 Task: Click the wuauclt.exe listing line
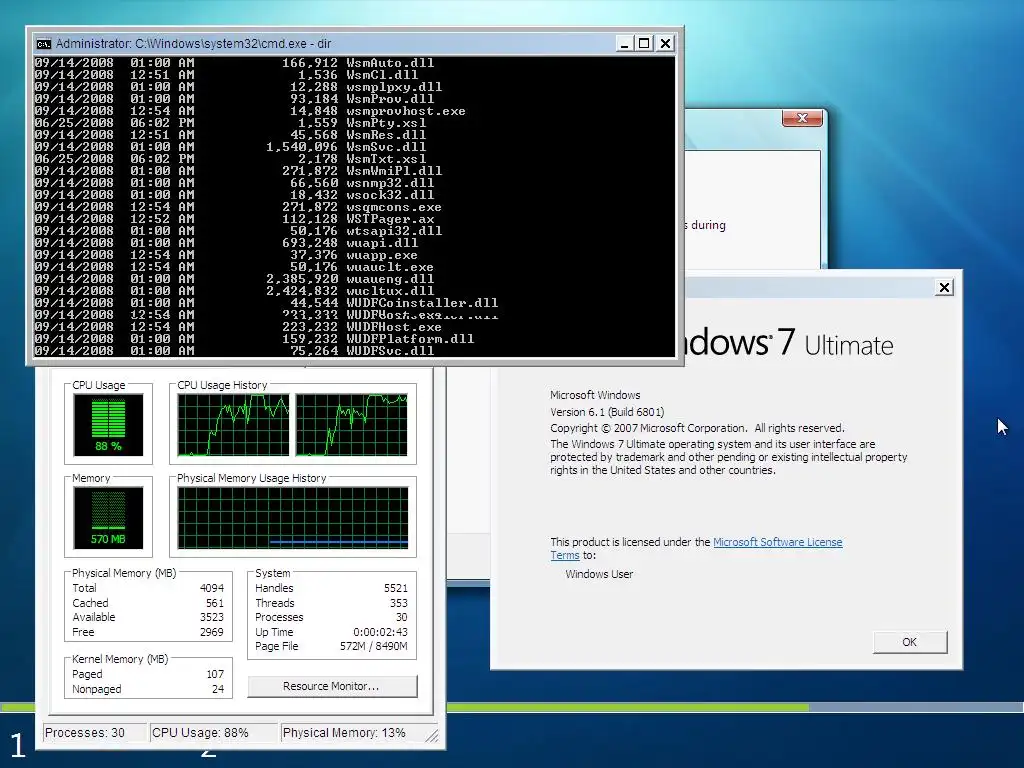[x=234, y=267]
